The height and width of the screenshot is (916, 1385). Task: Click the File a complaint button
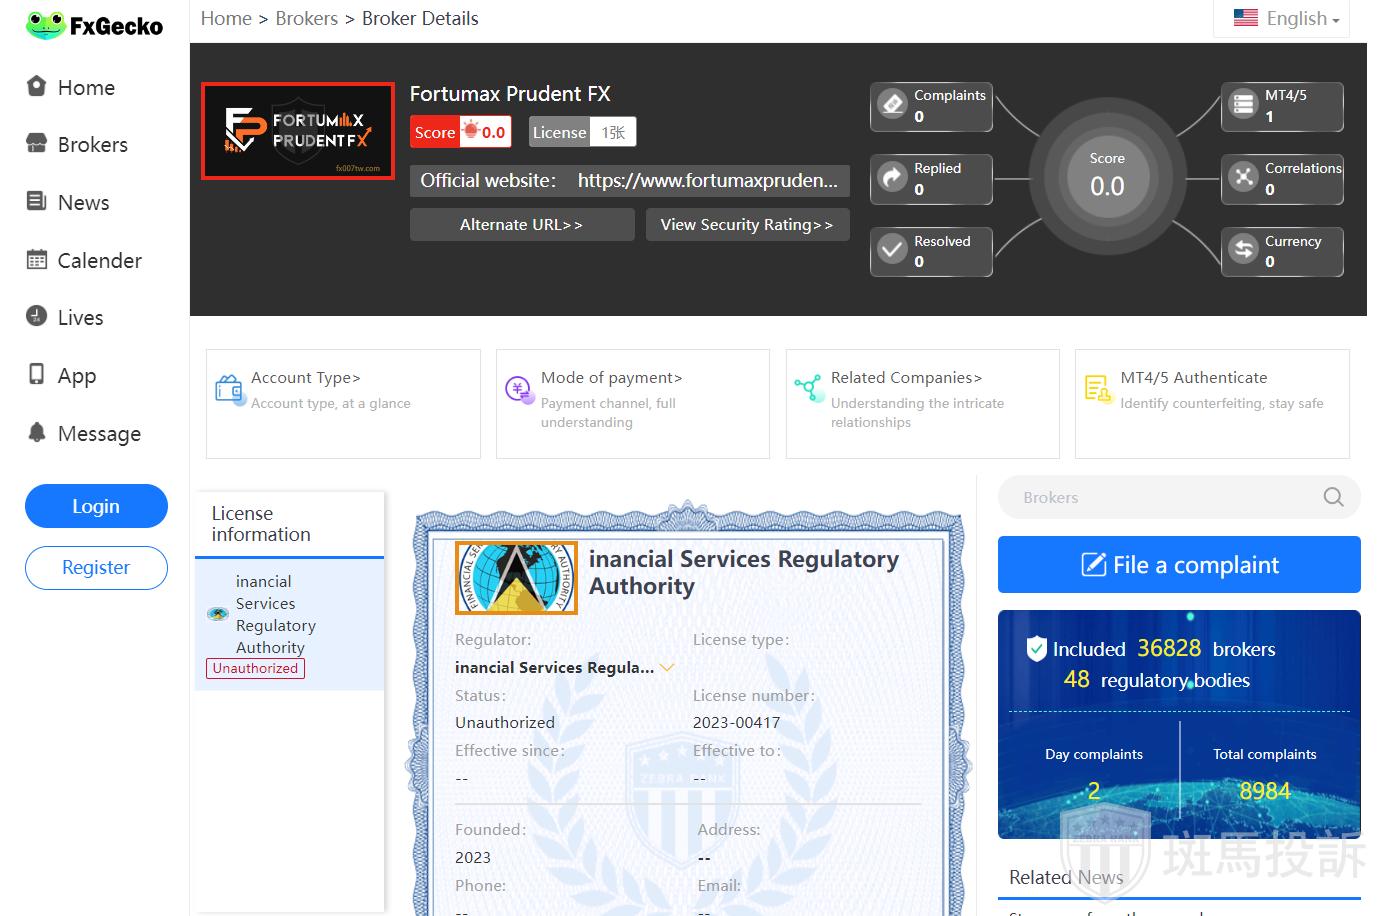tap(1179, 565)
